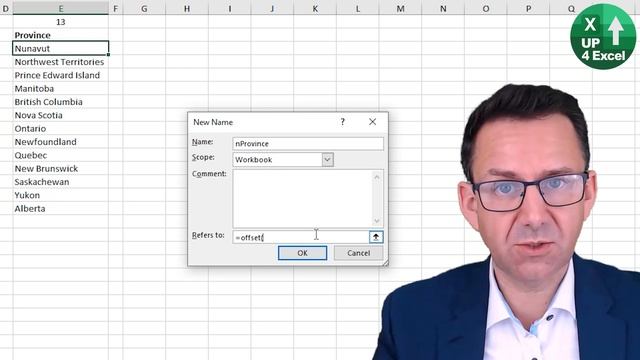Click the Comment box scroll down arrow
This screenshot has width=640, height=360.
pyautogui.click(x=377, y=221)
